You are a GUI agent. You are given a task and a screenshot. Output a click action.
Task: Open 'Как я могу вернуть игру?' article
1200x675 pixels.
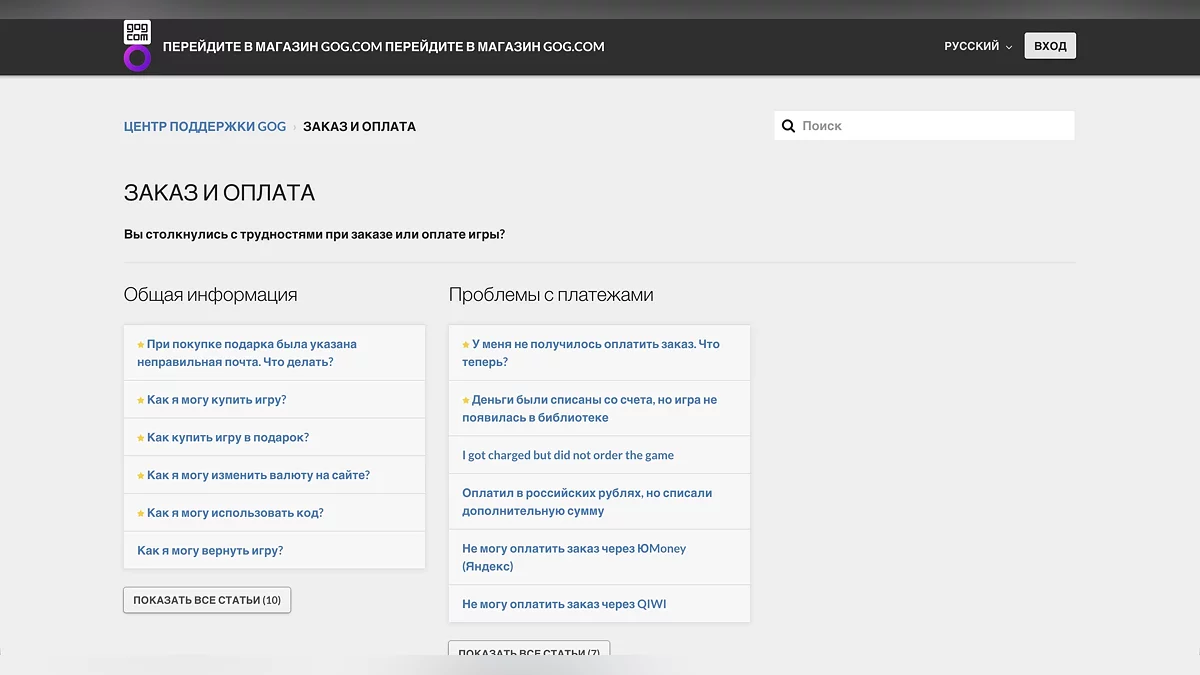click(x=210, y=551)
